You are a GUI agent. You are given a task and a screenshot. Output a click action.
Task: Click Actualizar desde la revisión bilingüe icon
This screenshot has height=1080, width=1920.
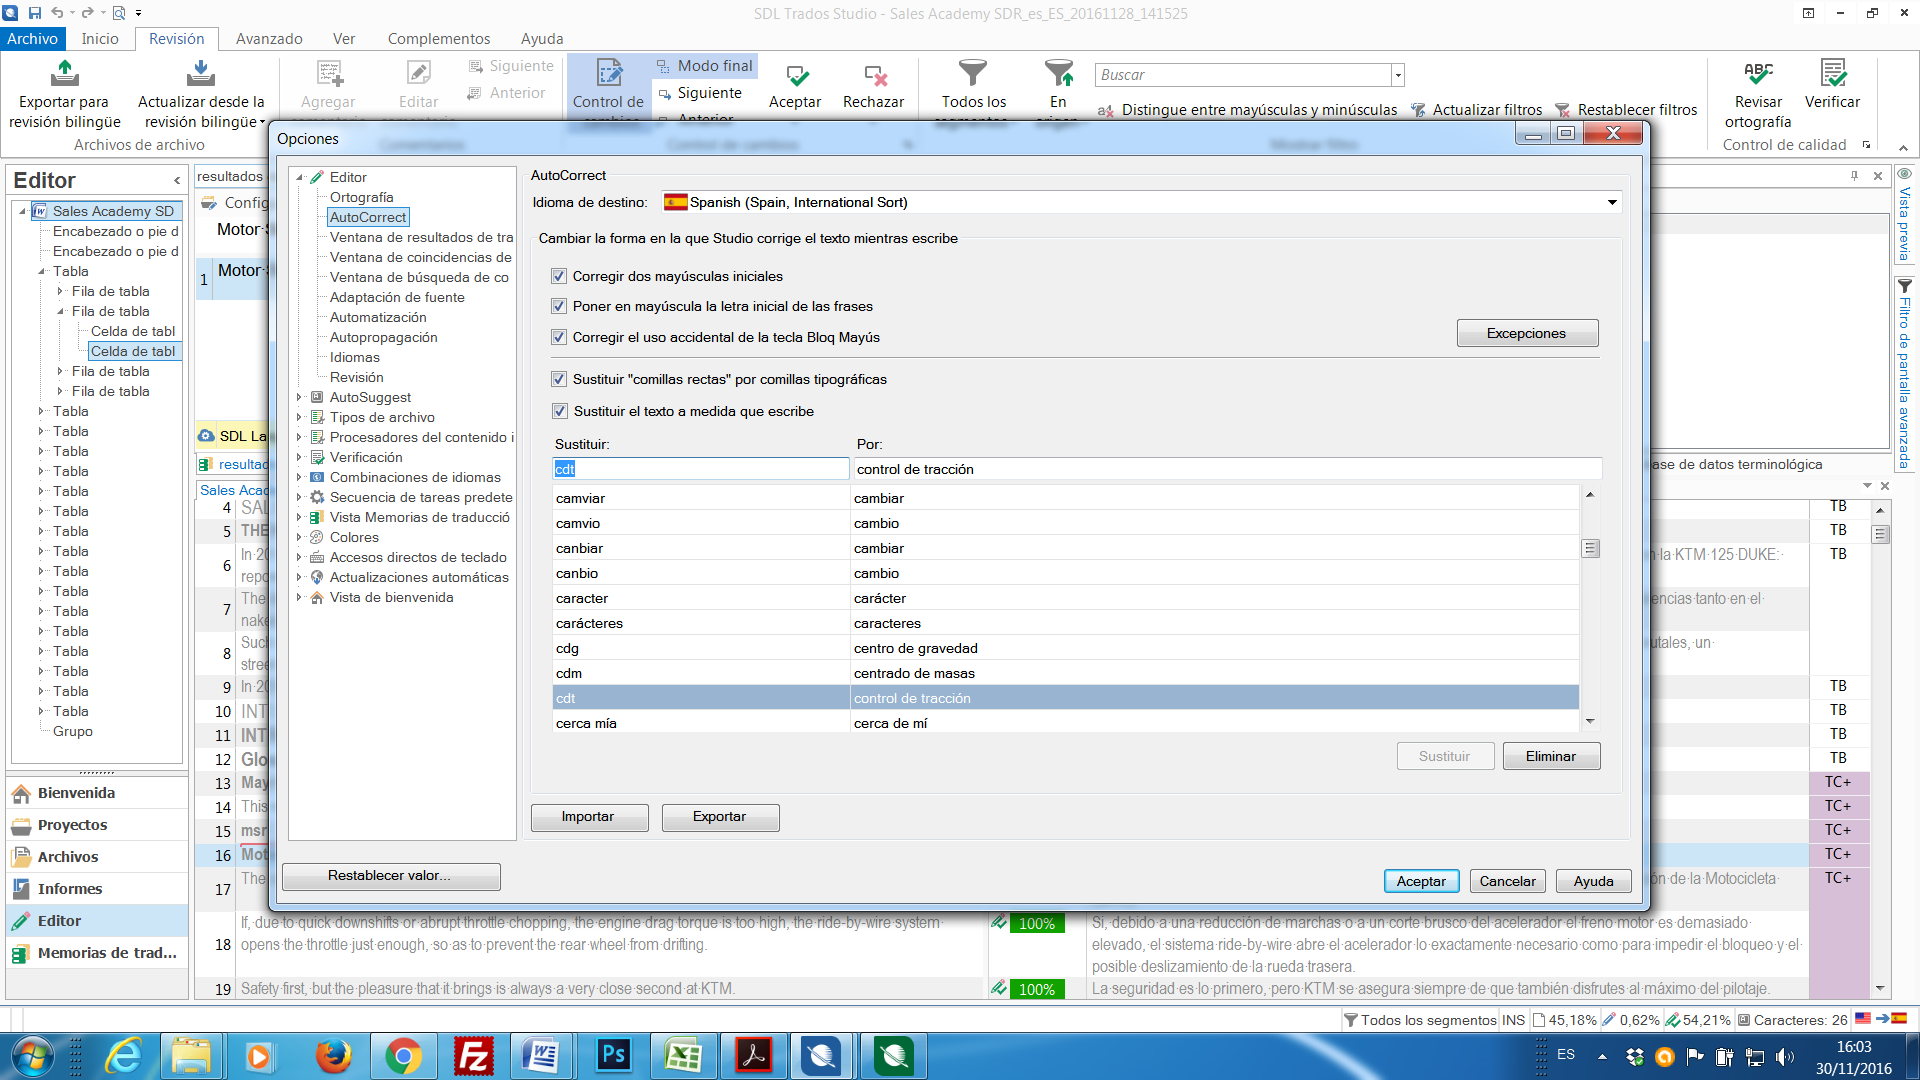(200, 73)
